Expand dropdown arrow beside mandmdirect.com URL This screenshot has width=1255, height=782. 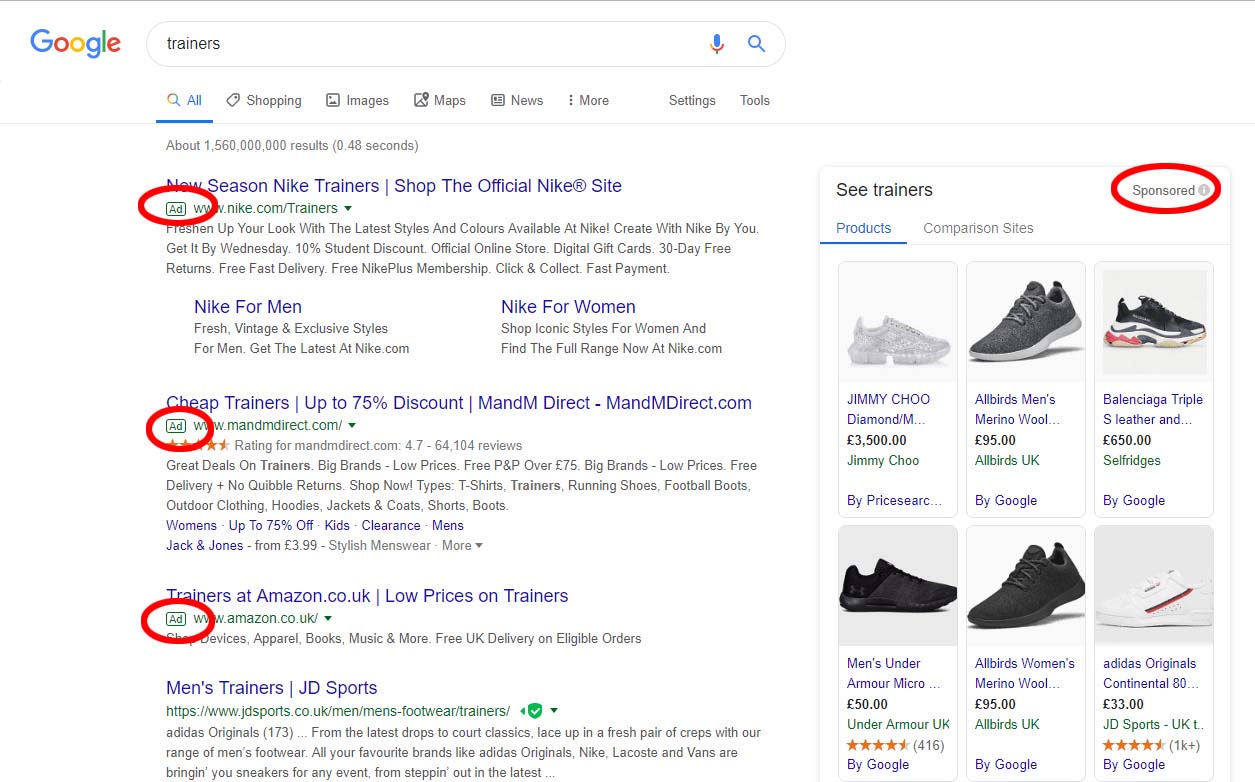tap(352, 425)
